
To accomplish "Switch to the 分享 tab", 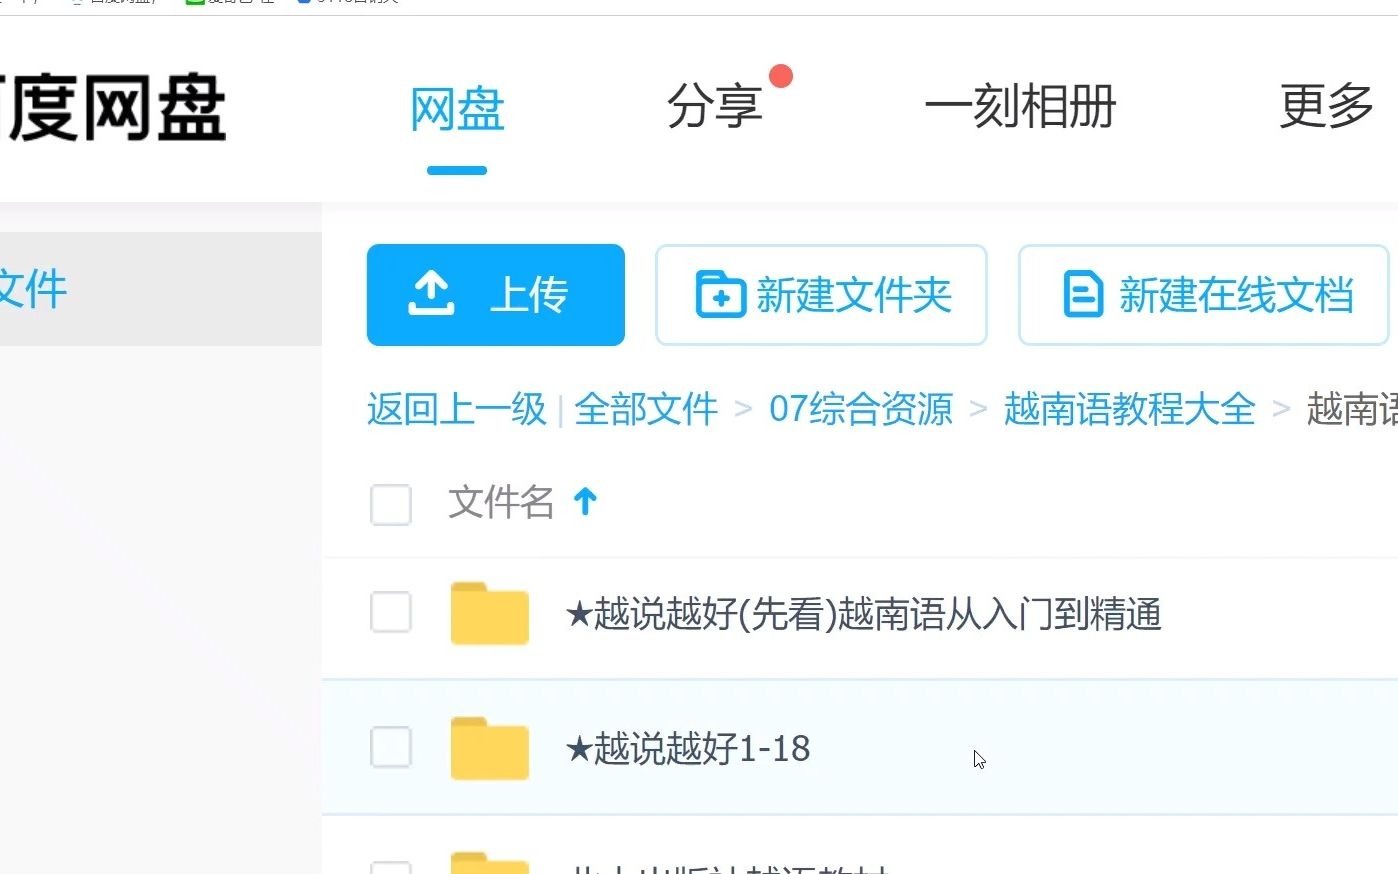I will (x=714, y=106).
